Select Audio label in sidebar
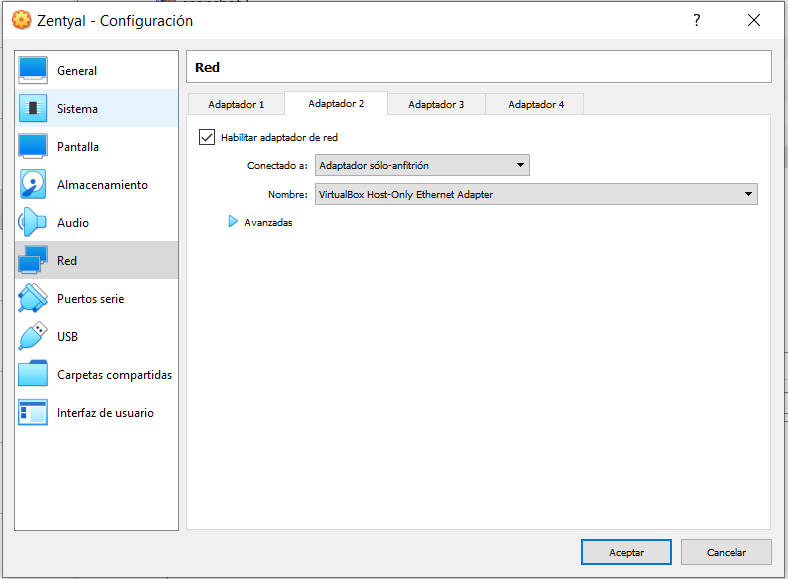The width and height of the screenshot is (788, 579). pos(73,223)
